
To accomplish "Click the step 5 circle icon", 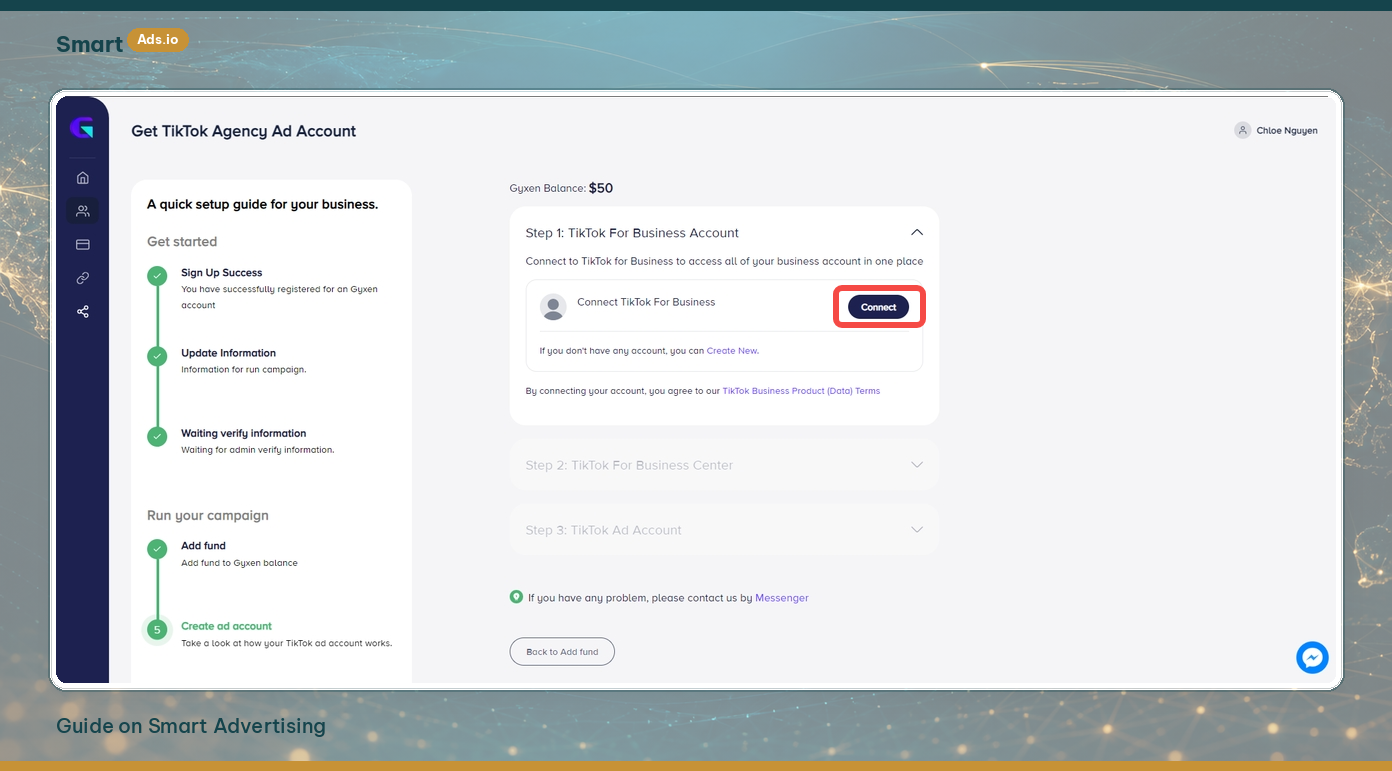I will [x=157, y=630].
